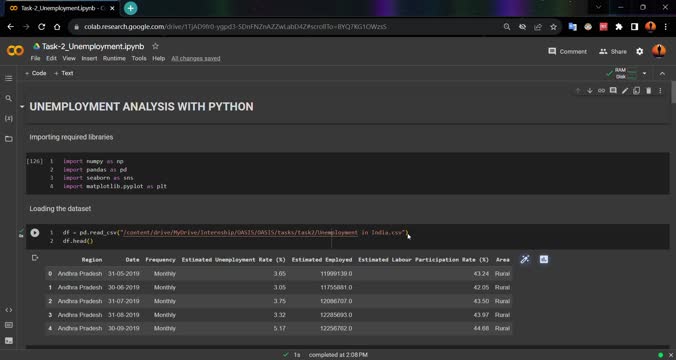This screenshot has width=676, height=360.
Task: Add a new cell with + Code
Action: click(35, 73)
